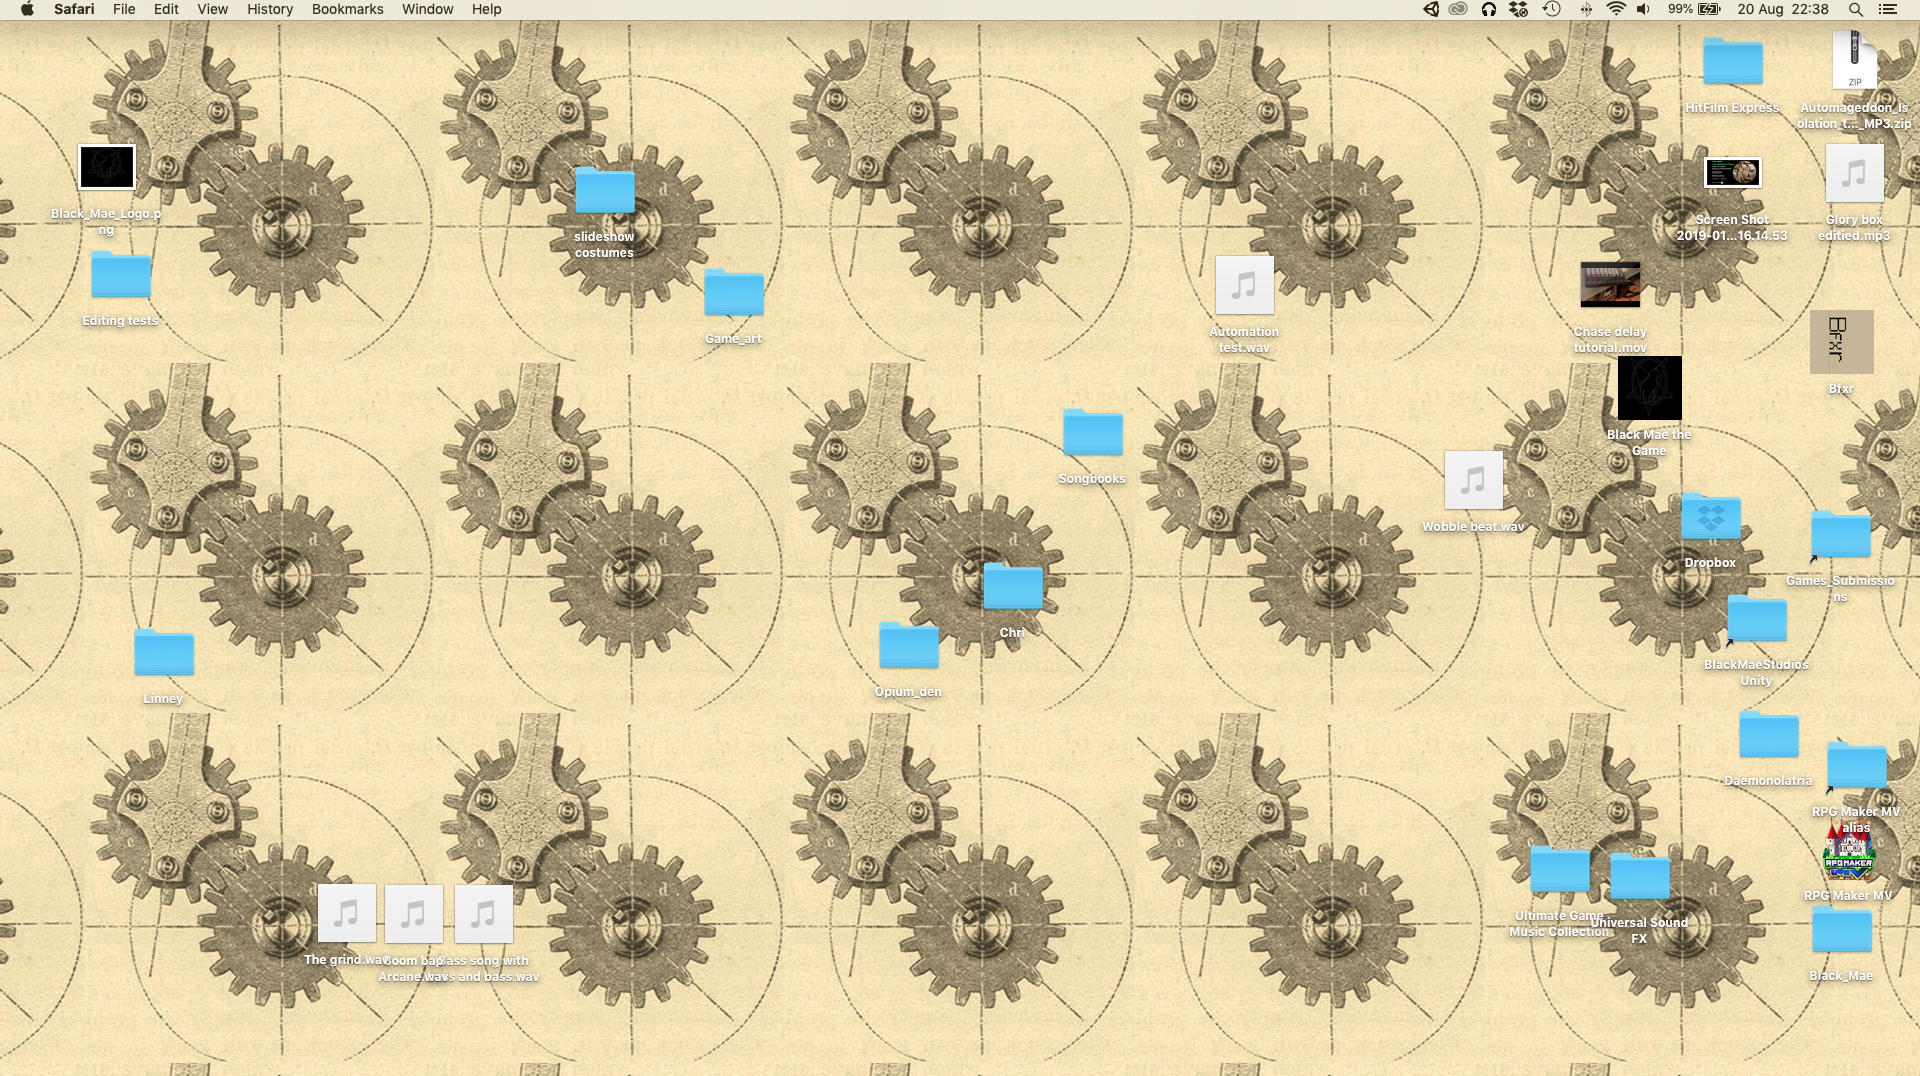Select the Screen Shot 2019-01 thumbnail
This screenshot has width=1920, height=1076.
(x=1733, y=172)
